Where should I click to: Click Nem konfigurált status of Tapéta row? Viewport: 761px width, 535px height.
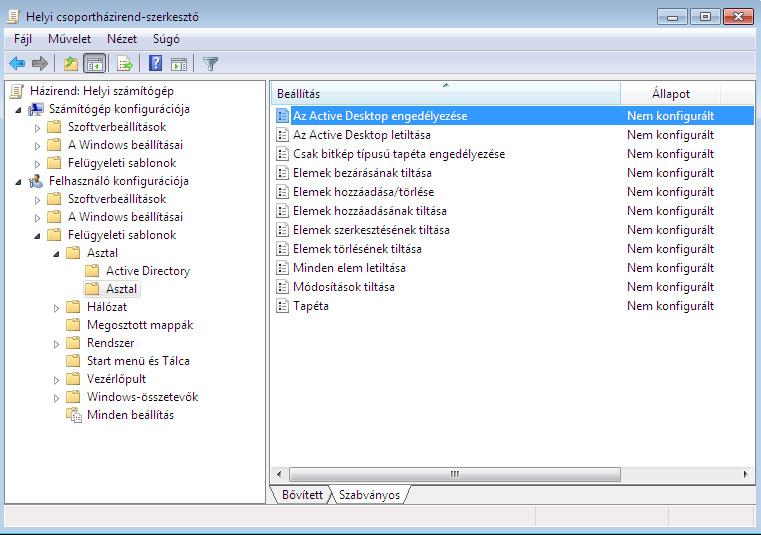click(x=670, y=306)
